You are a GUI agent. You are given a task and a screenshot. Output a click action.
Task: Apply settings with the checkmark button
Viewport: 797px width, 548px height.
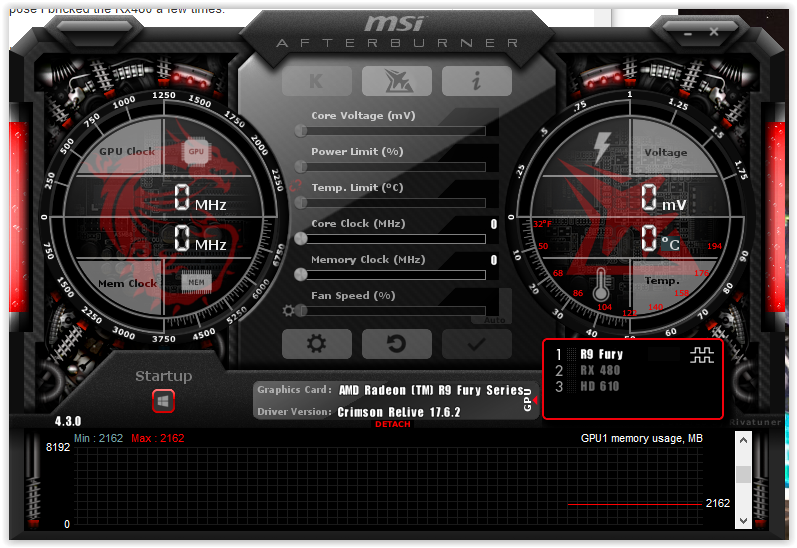(x=476, y=344)
